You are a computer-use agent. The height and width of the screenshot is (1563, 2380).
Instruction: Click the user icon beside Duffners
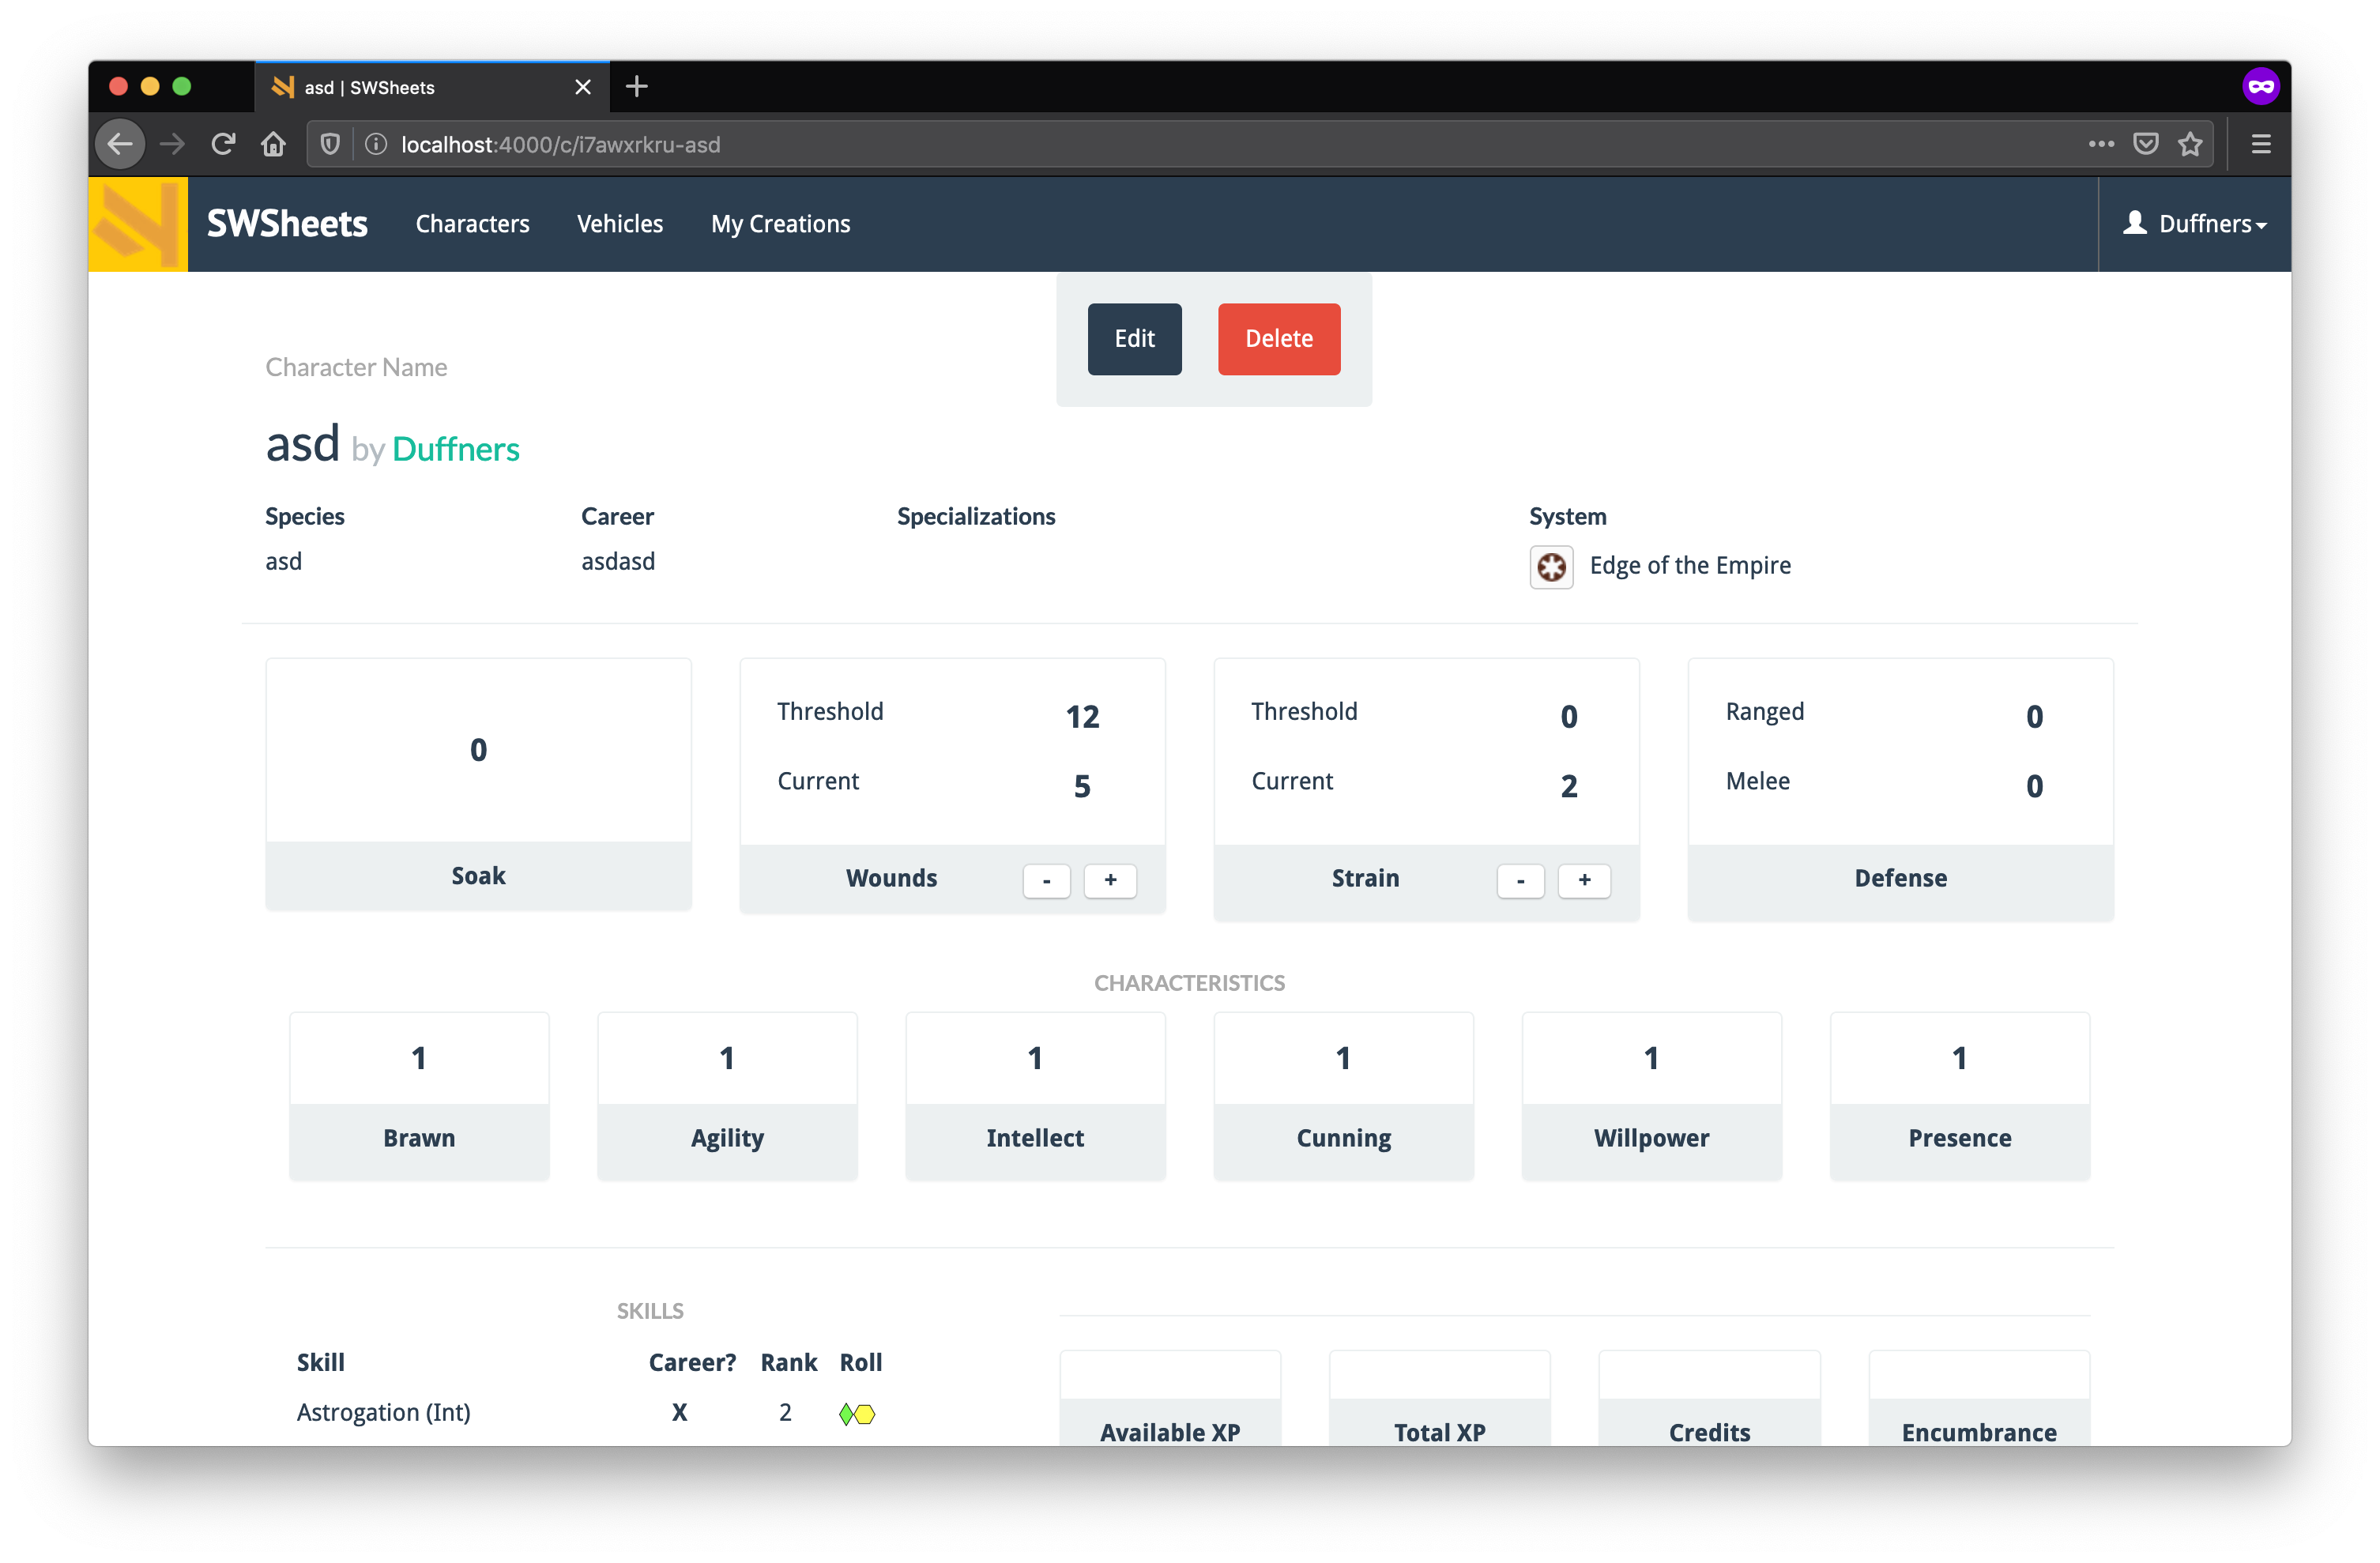2135,223
